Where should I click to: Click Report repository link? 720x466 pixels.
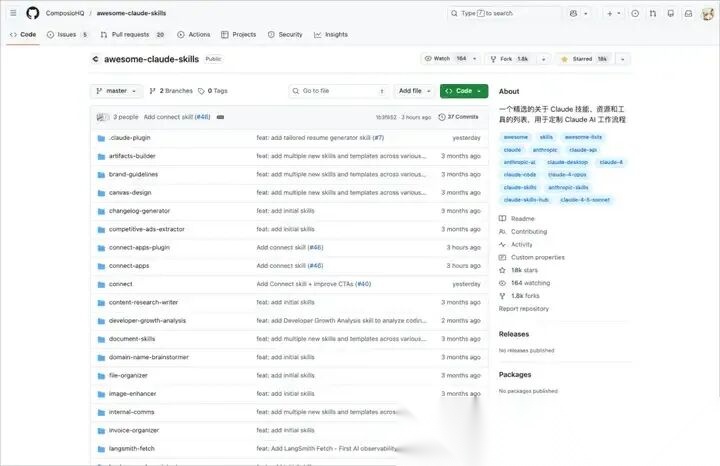(524, 309)
